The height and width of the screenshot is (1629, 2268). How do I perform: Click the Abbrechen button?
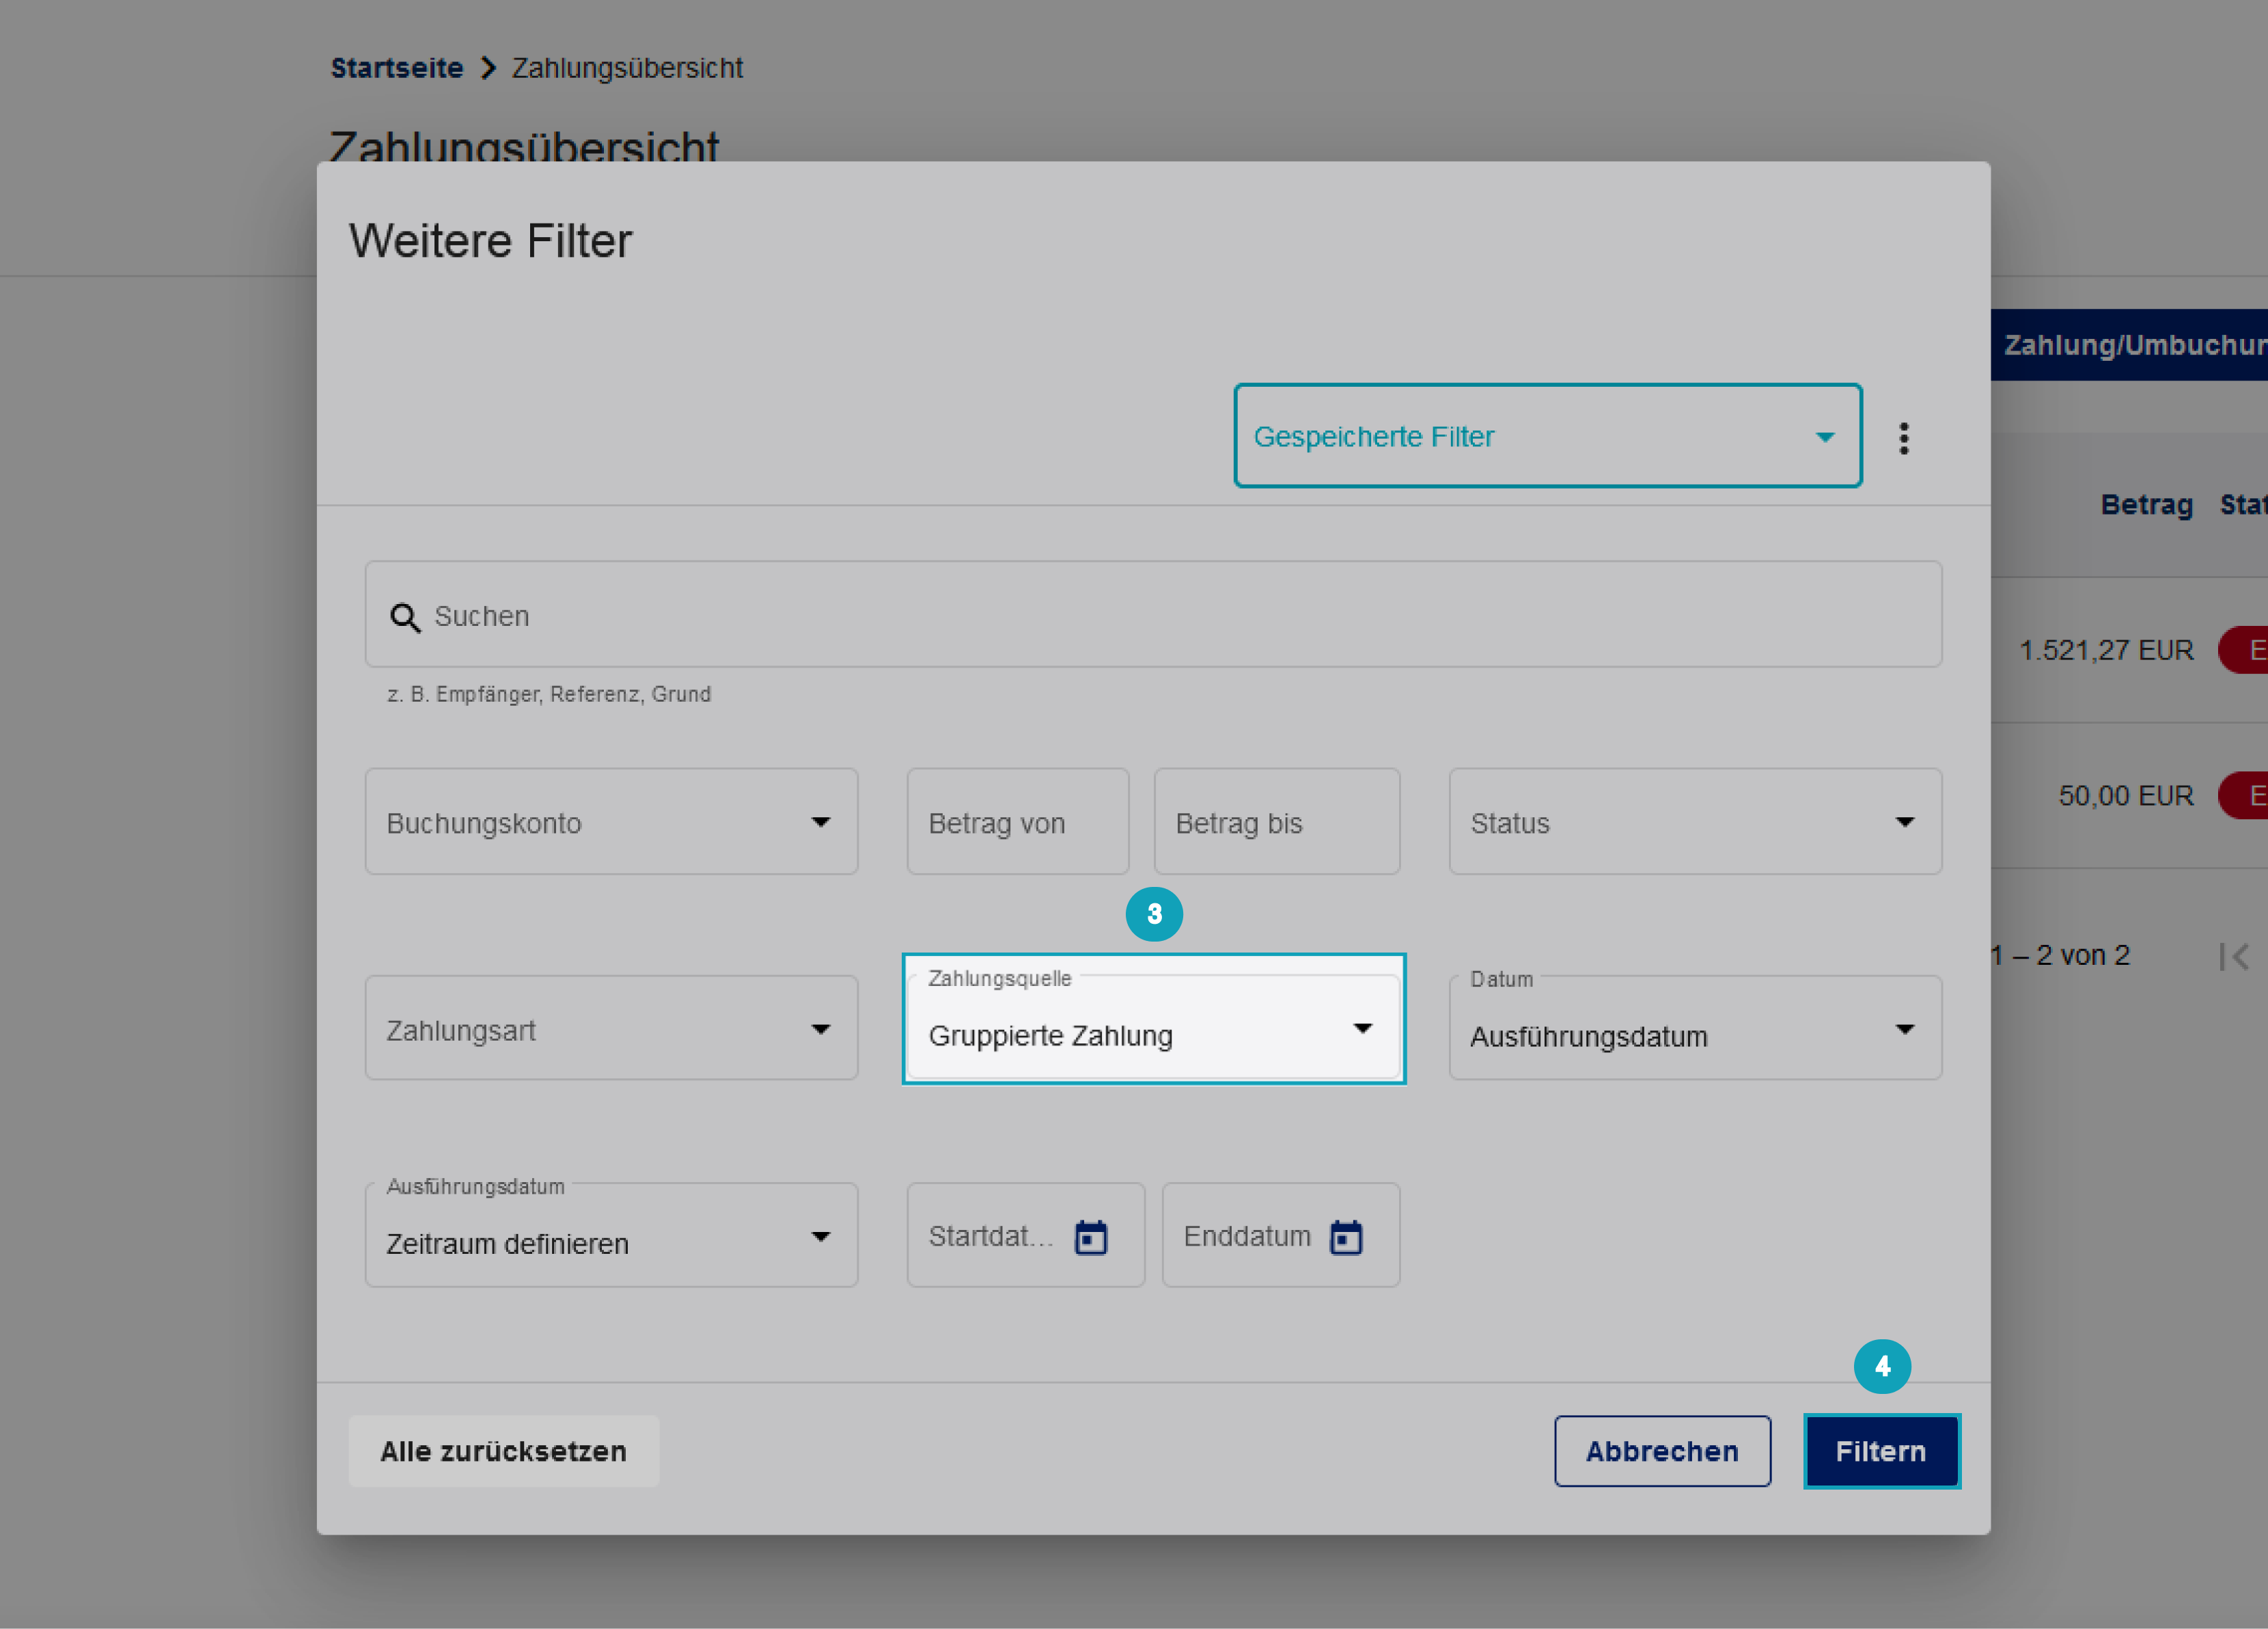click(1662, 1451)
